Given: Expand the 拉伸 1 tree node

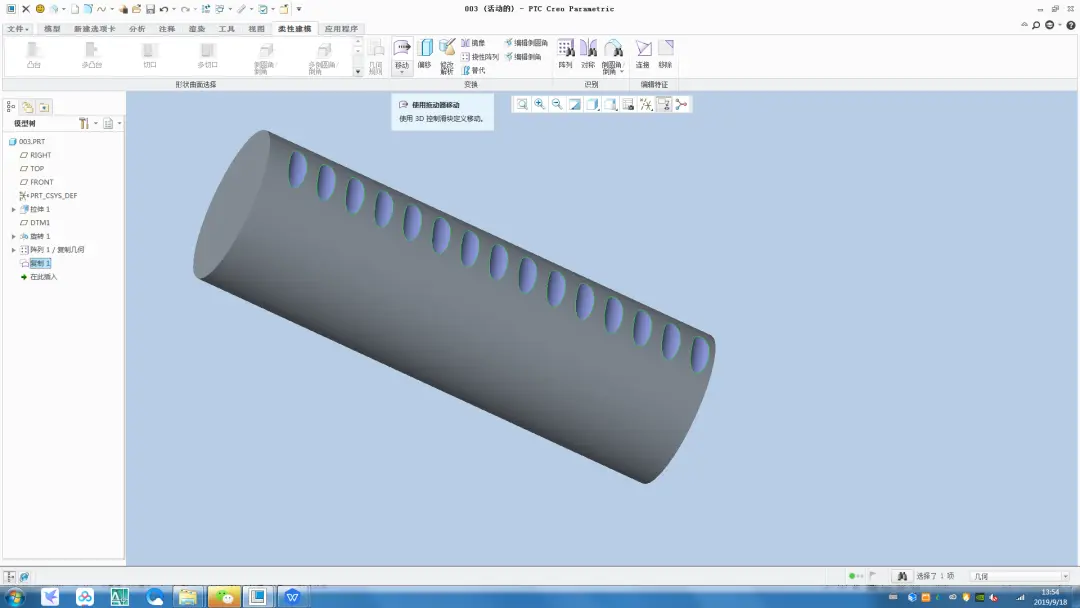Looking at the screenshot, I should coord(14,209).
